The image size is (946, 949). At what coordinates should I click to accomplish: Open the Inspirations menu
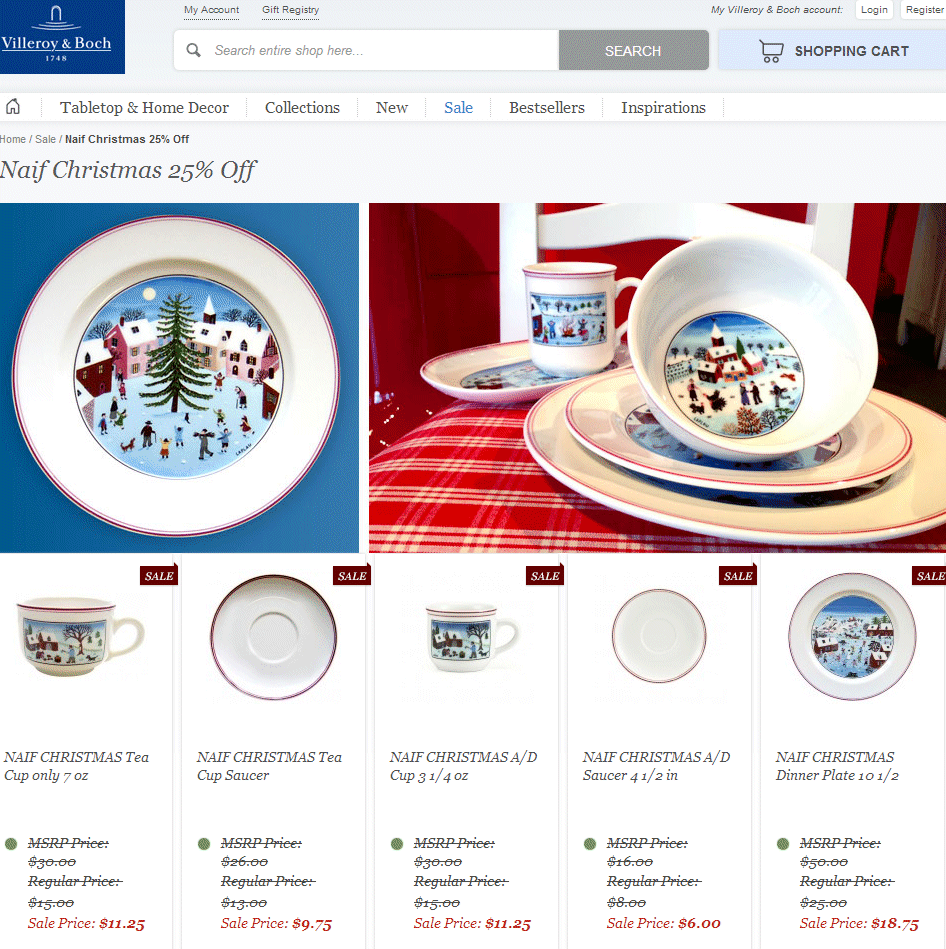tap(663, 108)
